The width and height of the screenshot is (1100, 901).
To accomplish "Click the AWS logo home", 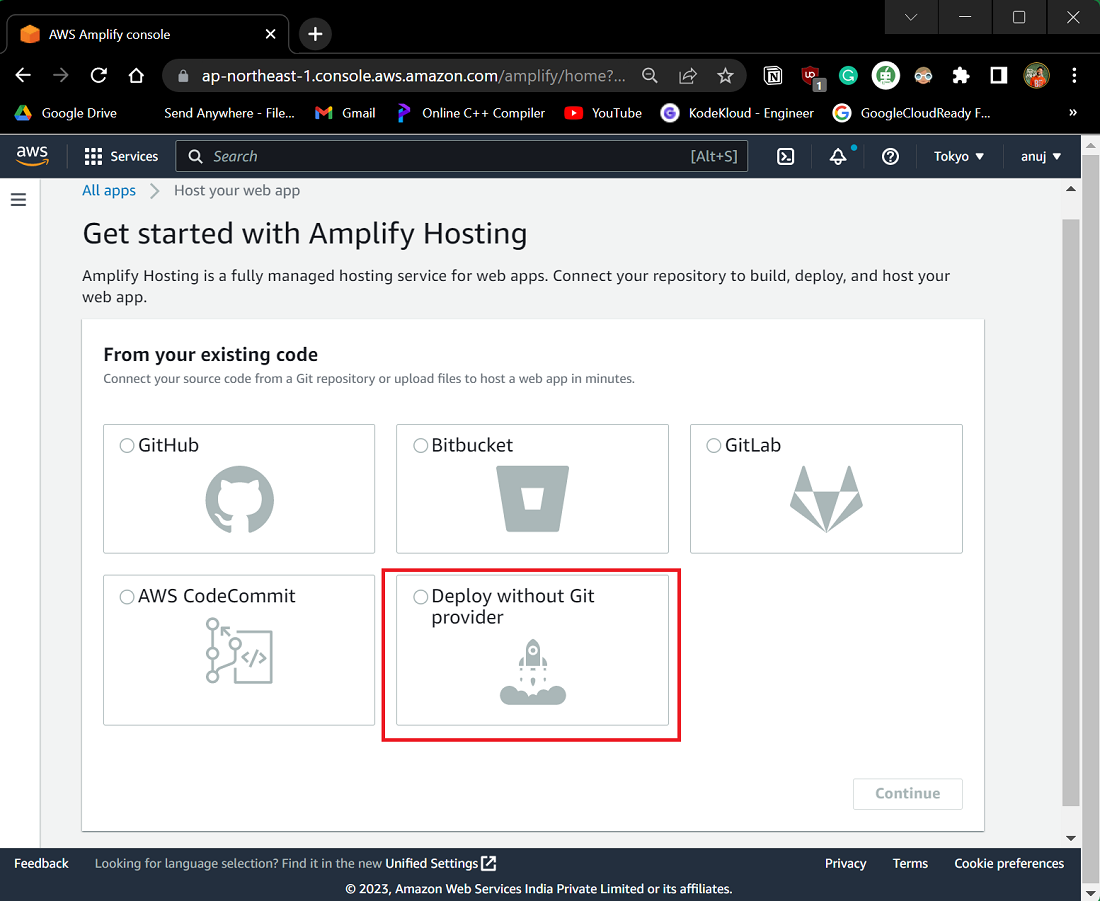I will point(32,156).
